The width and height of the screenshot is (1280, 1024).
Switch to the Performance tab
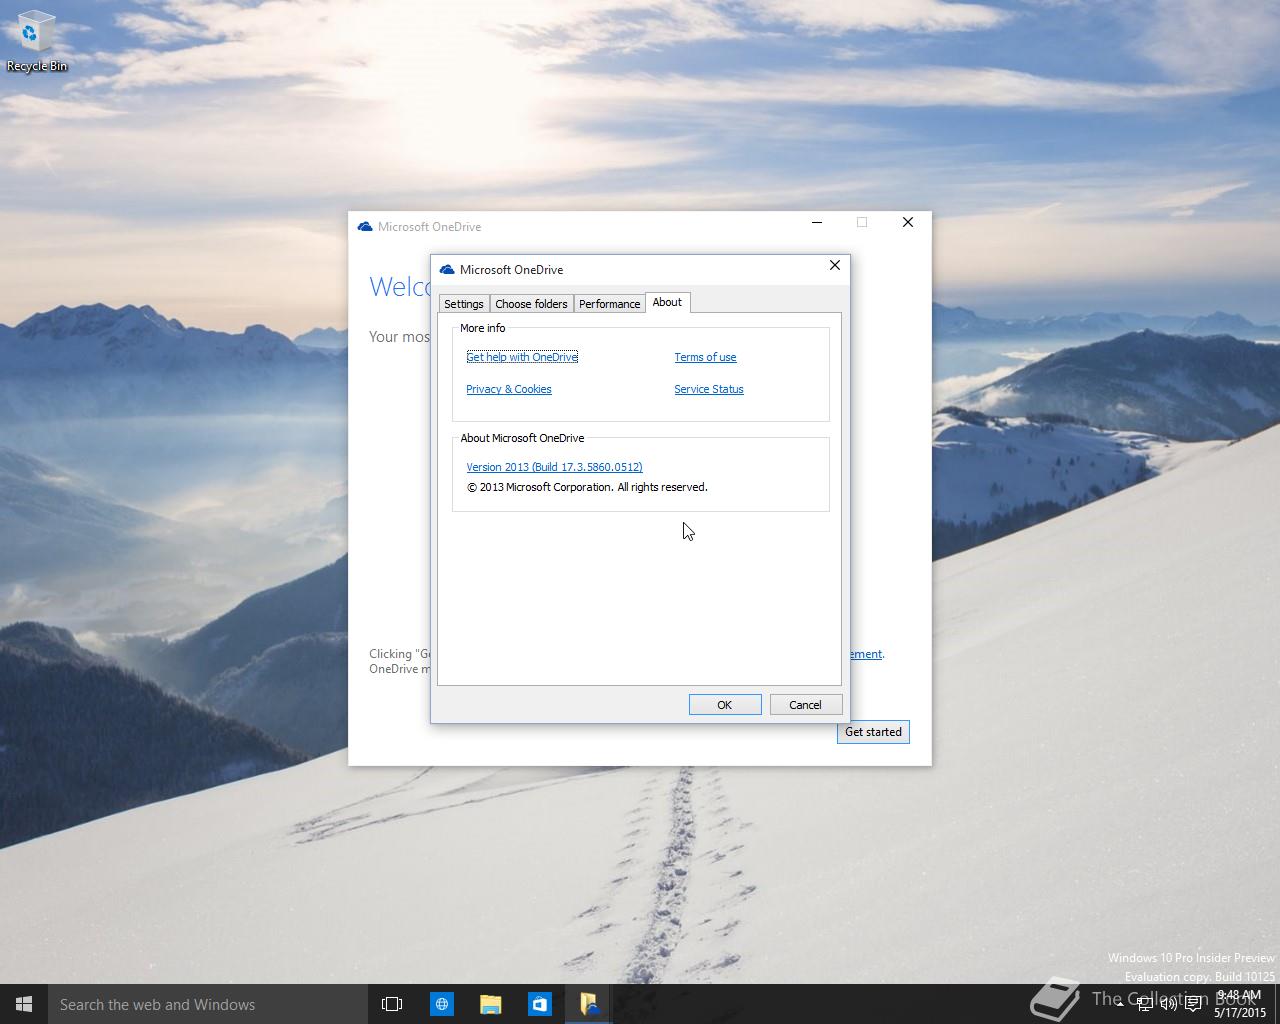click(609, 303)
